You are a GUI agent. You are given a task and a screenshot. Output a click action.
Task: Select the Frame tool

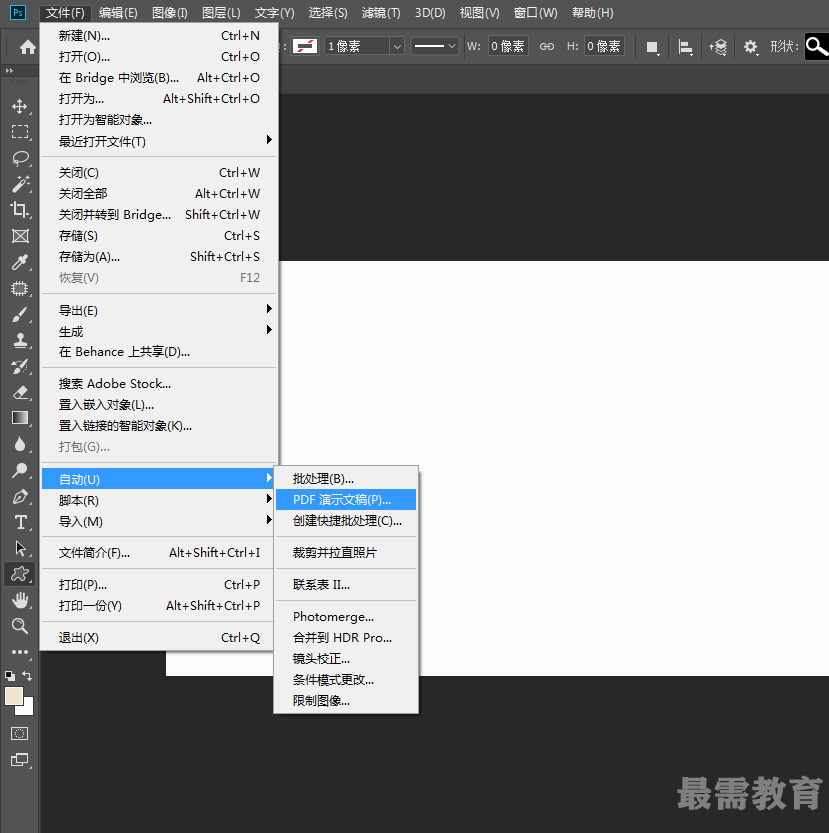[x=20, y=236]
